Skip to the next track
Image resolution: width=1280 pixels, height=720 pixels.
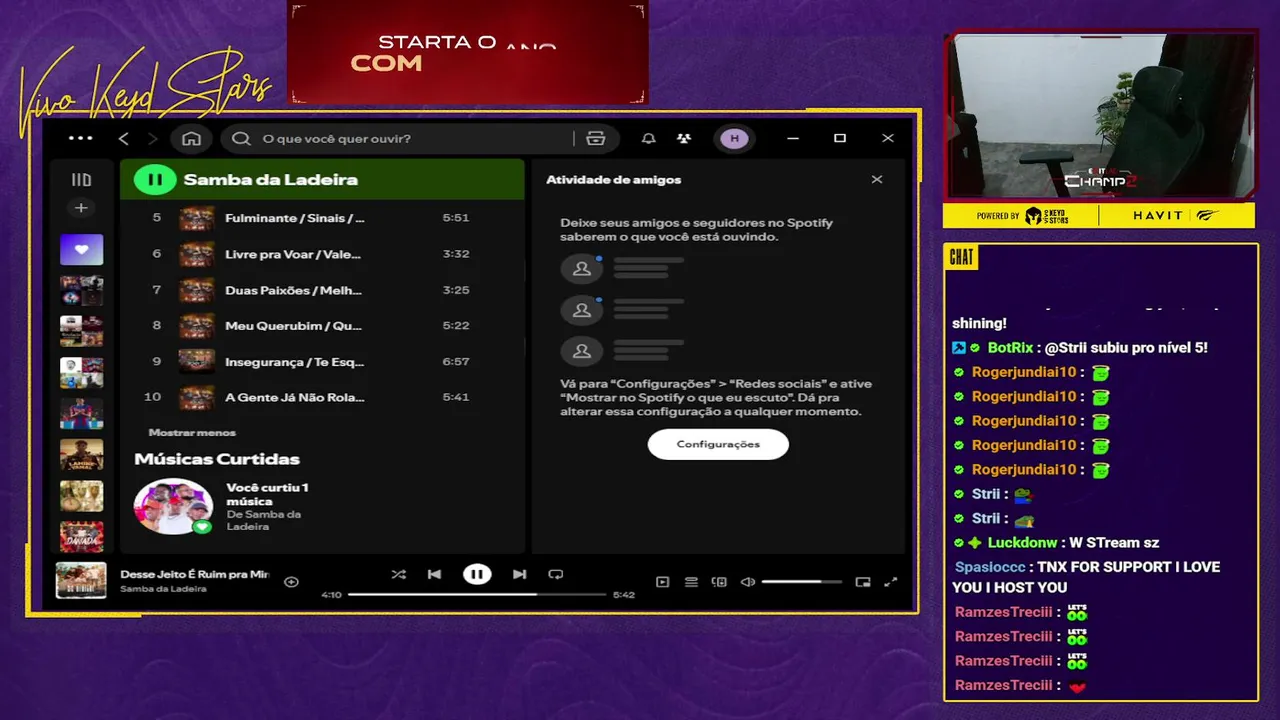(x=519, y=574)
